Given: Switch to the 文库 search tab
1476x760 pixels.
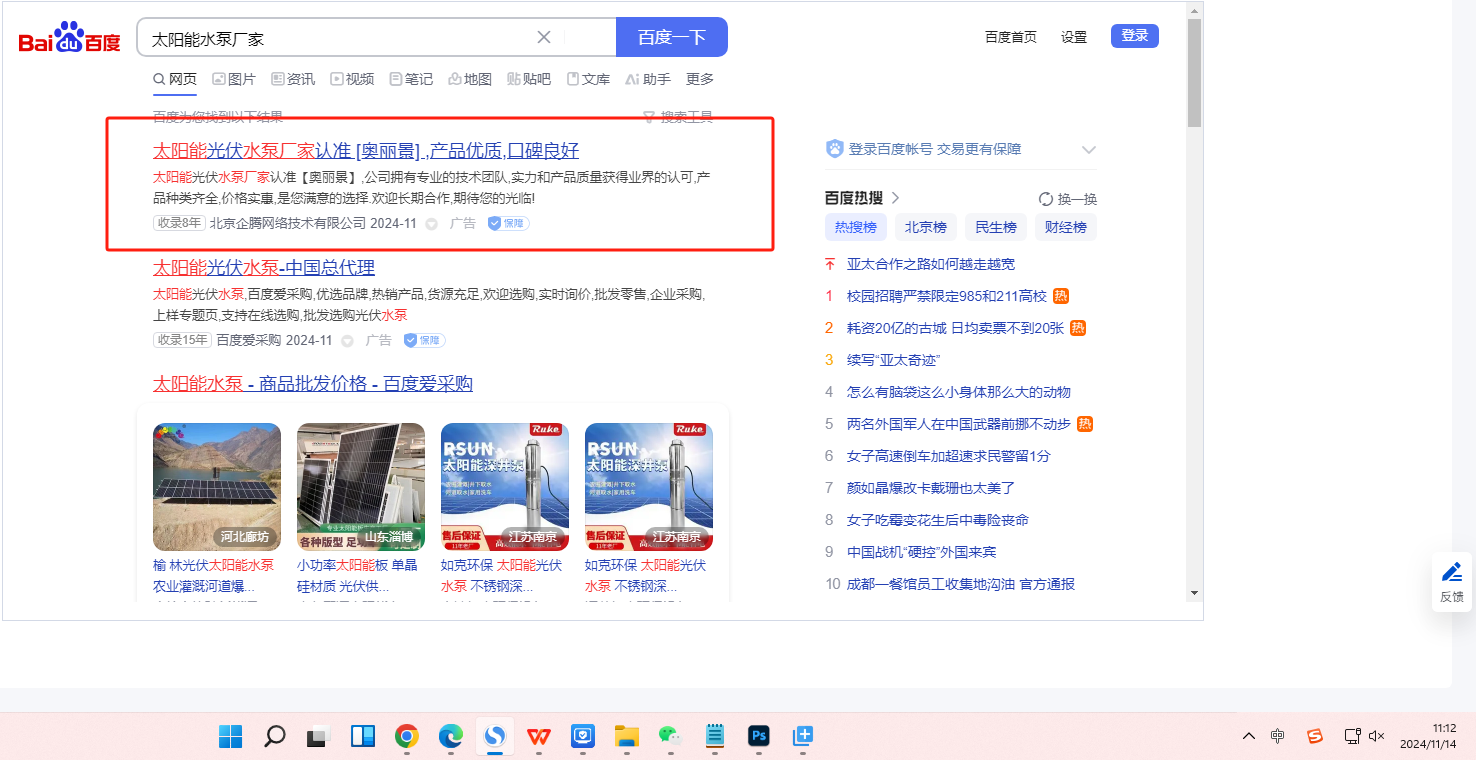Looking at the screenshot, I should pyautogui.click(x=588, y=79).
